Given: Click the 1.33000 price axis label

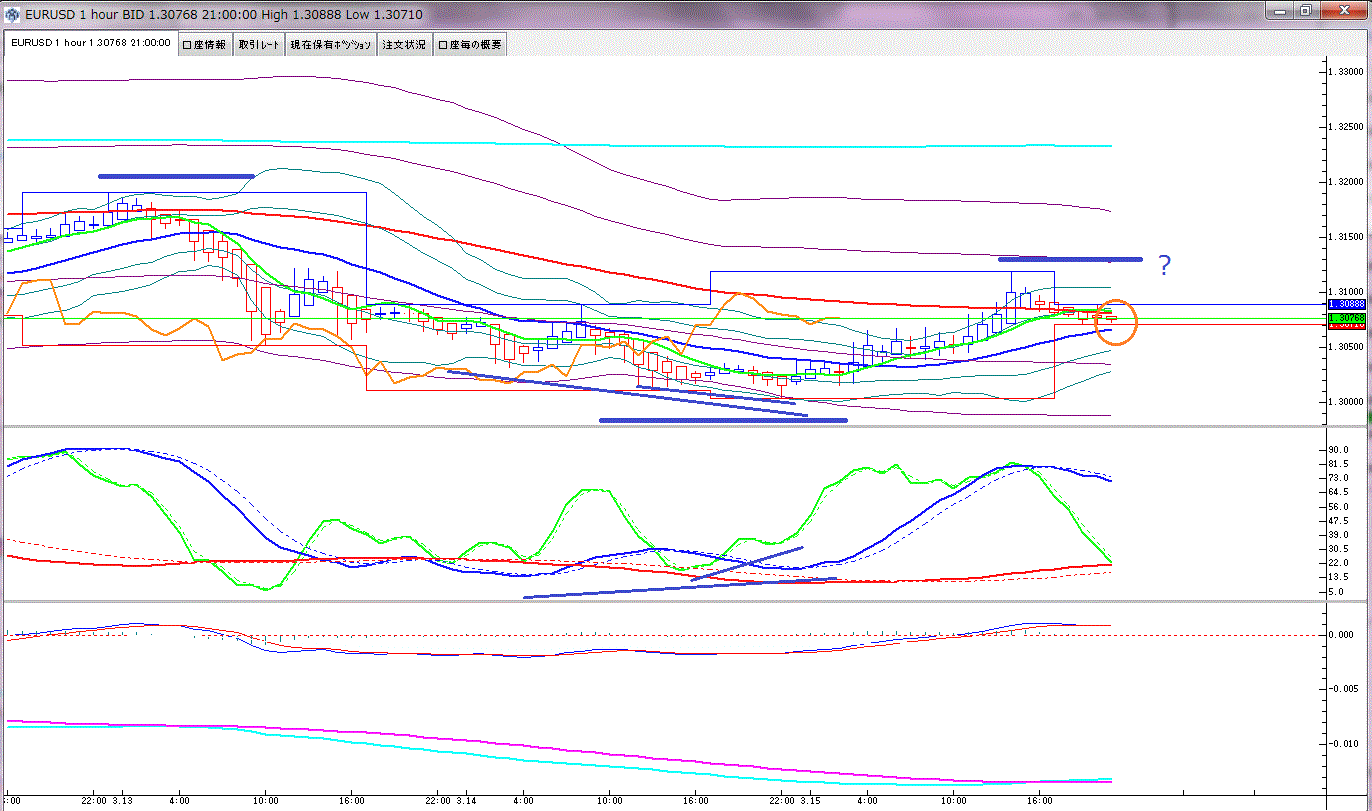Looking at the screenshot, I should point(1345,72).
